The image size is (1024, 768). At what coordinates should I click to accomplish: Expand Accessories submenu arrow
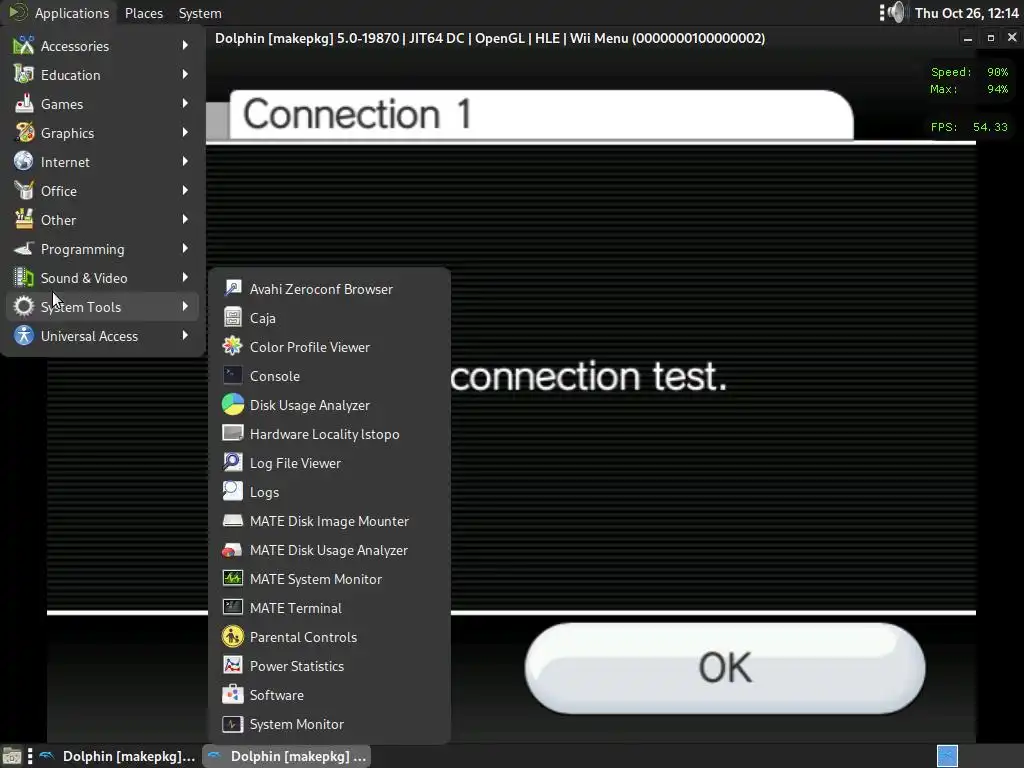point(185,46)
